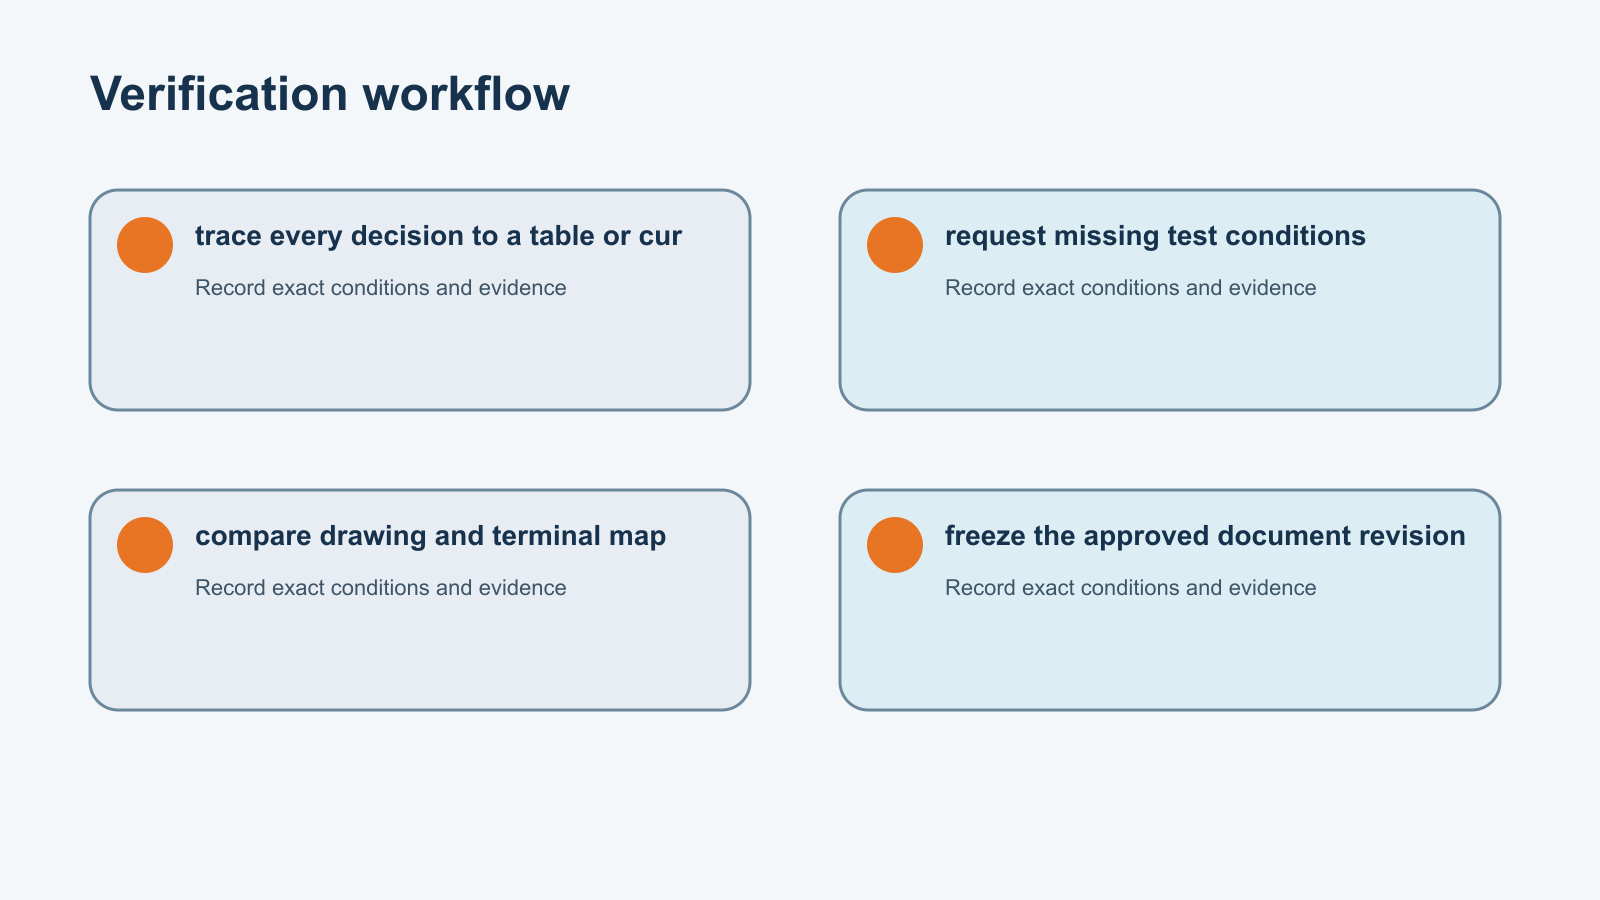This screenshot has width=1600, height=900.
Task: Select heading "request missing test conditions"
Action: (x=1155, y=236)
